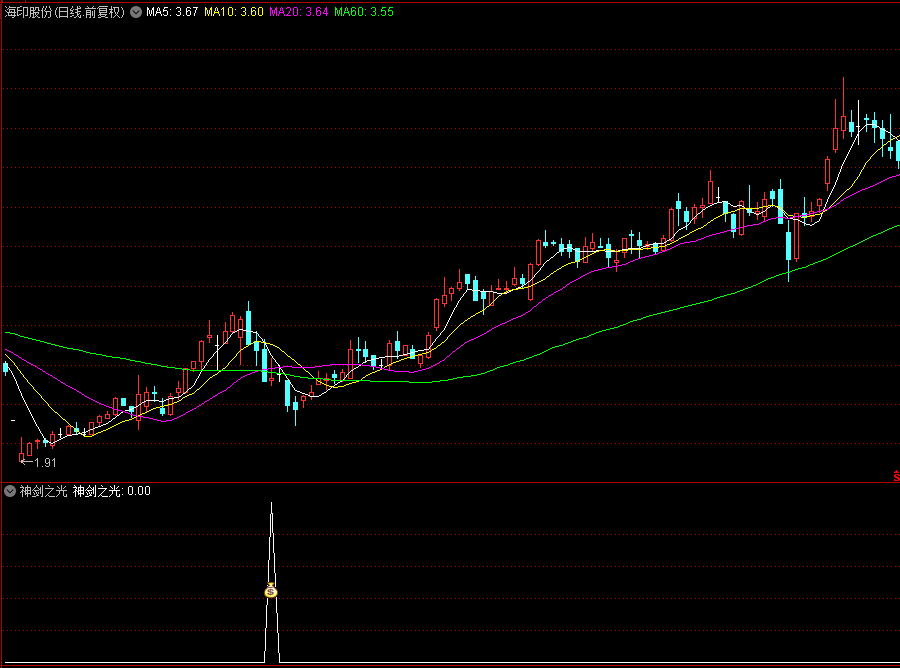
Task: Select the MA20: 3.64 label
Action: pos(298,12)
